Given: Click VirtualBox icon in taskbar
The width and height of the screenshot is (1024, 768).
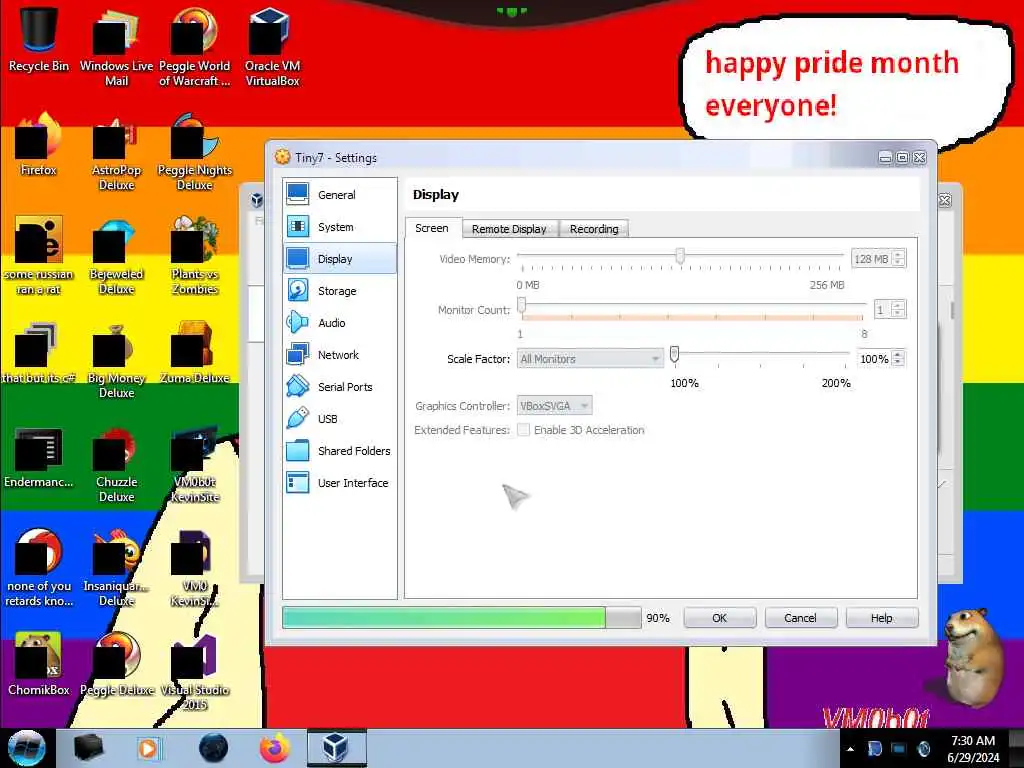Looking at the screenshot, I should click(336, 748).
